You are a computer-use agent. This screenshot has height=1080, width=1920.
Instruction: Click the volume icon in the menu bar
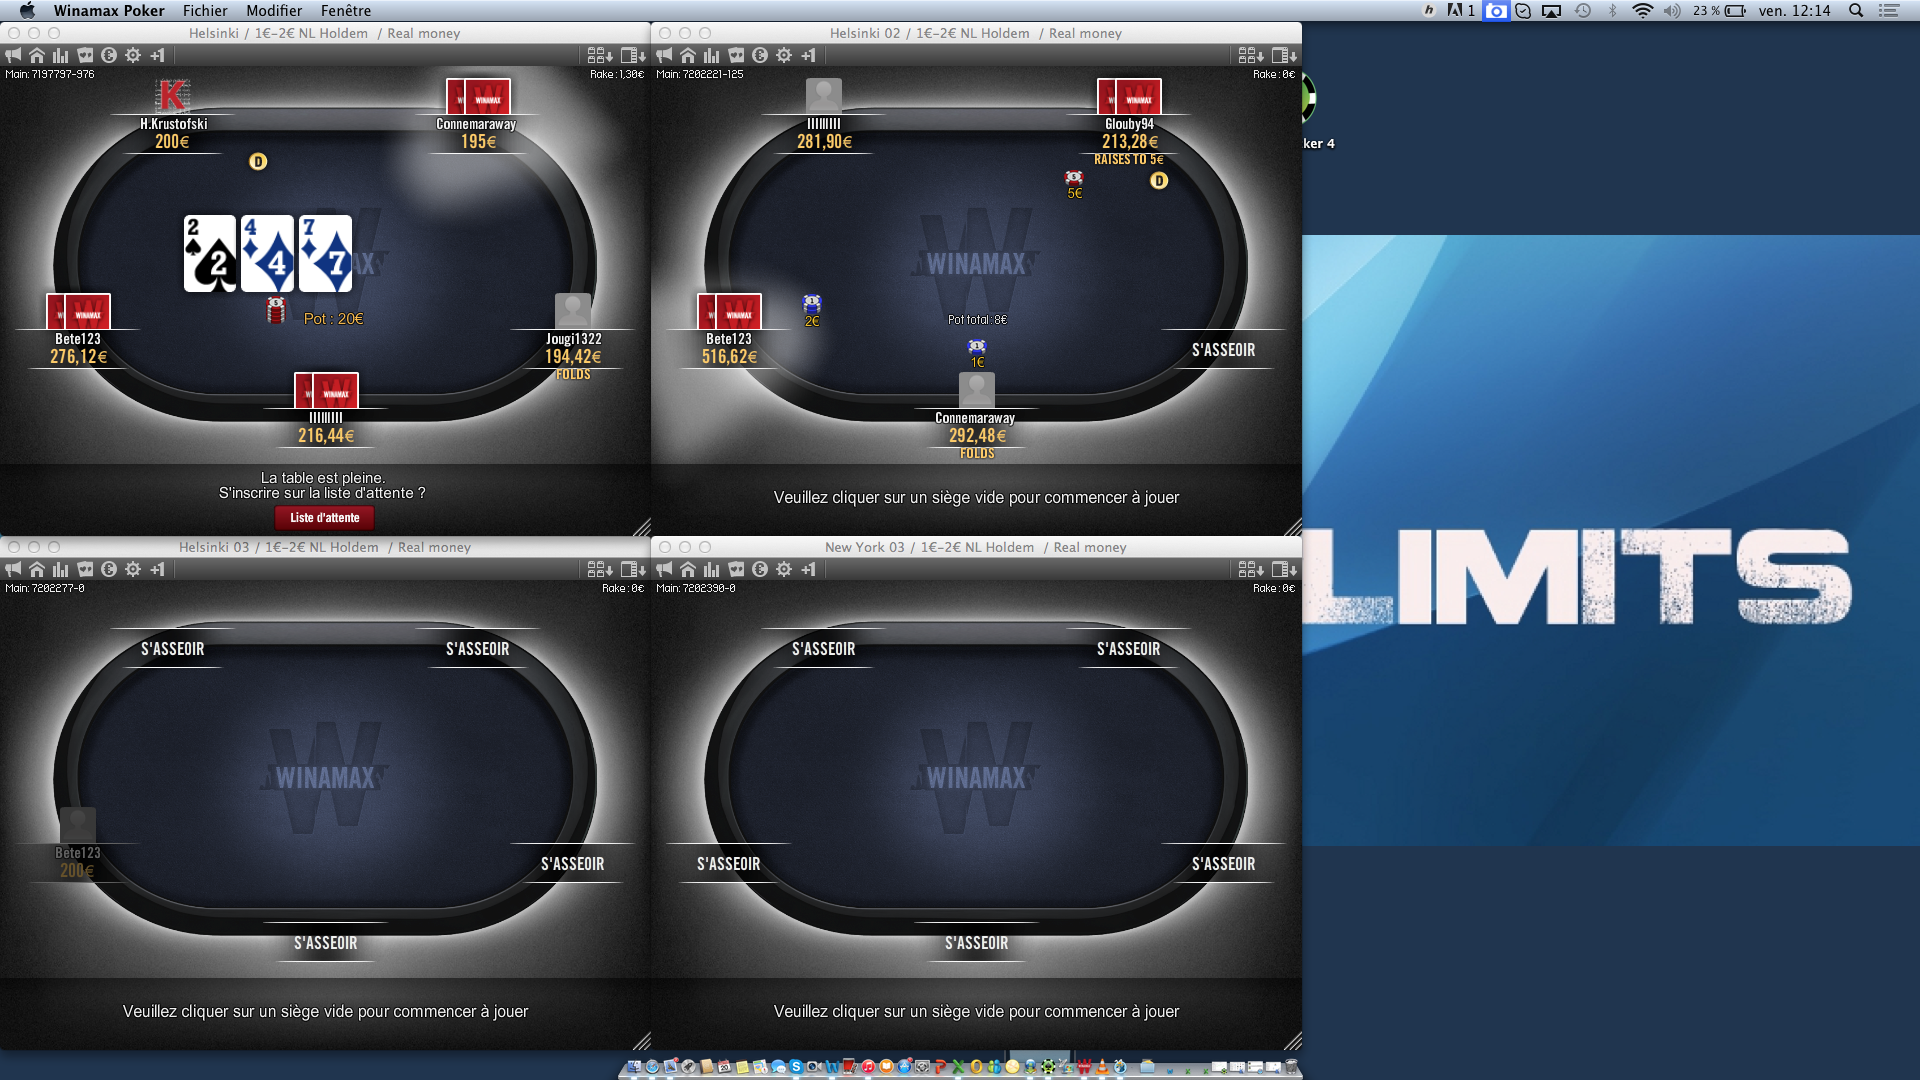click(x=1672, y=11)
